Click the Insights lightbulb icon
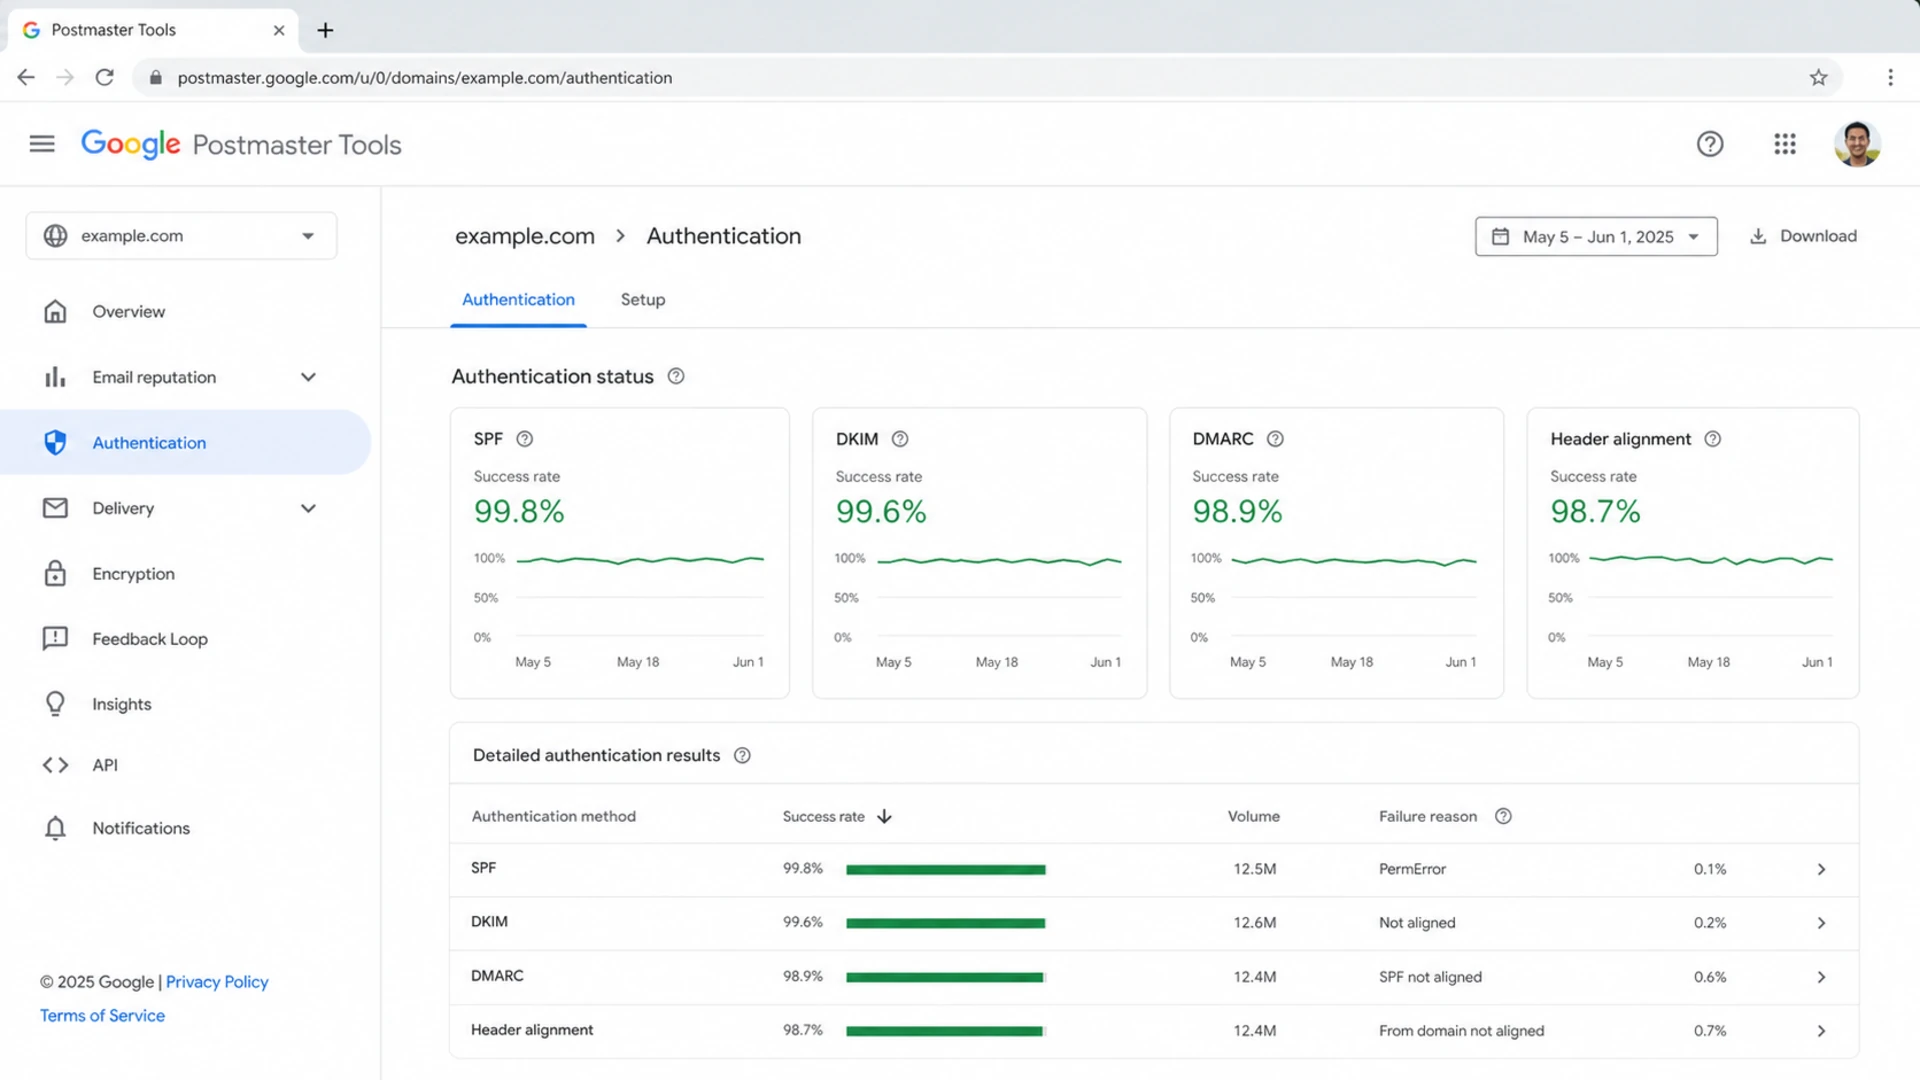Screen dimensions: 1920x1080 pyautogui.click(x=55, y=704)
